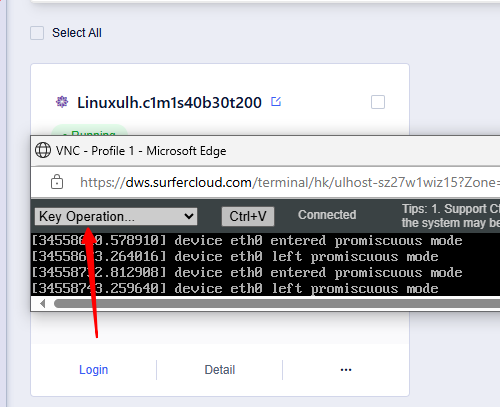Screen dimensions: 500x407
Task: Click the globe icon in the VNC window title bar
Action: [43, 150]
